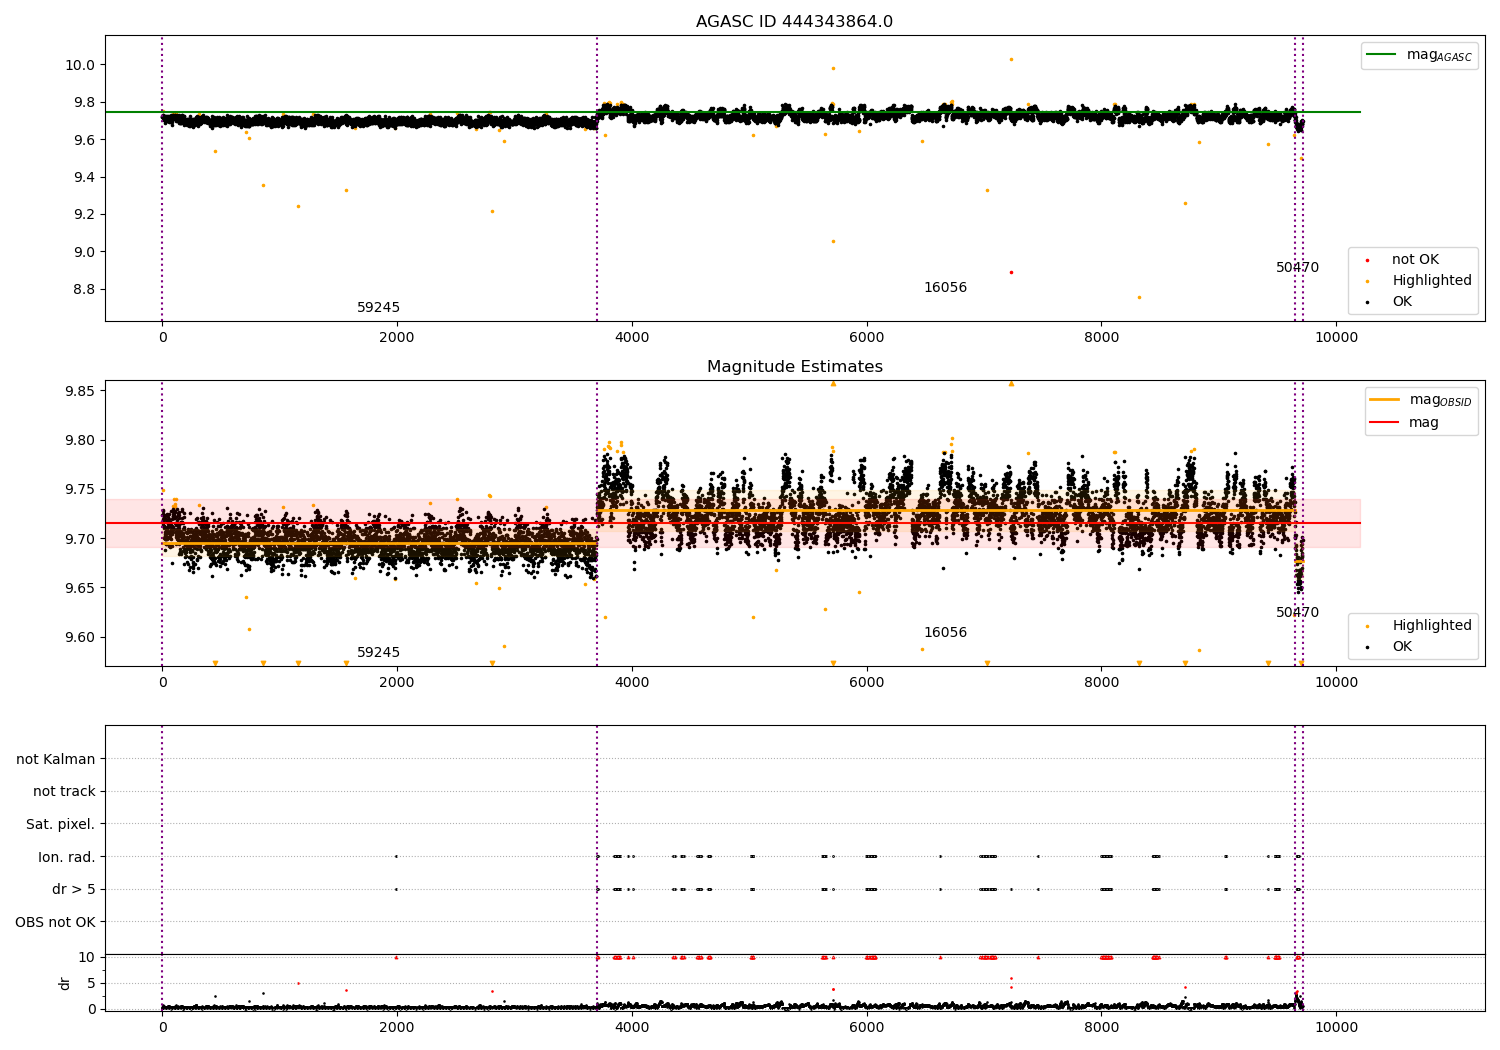The width and height of the screenshot is (1500, 1050).
Task: Click the red dot beside "not OK" legend entry
Action: pyautogui.click(x=1367, y=261)
